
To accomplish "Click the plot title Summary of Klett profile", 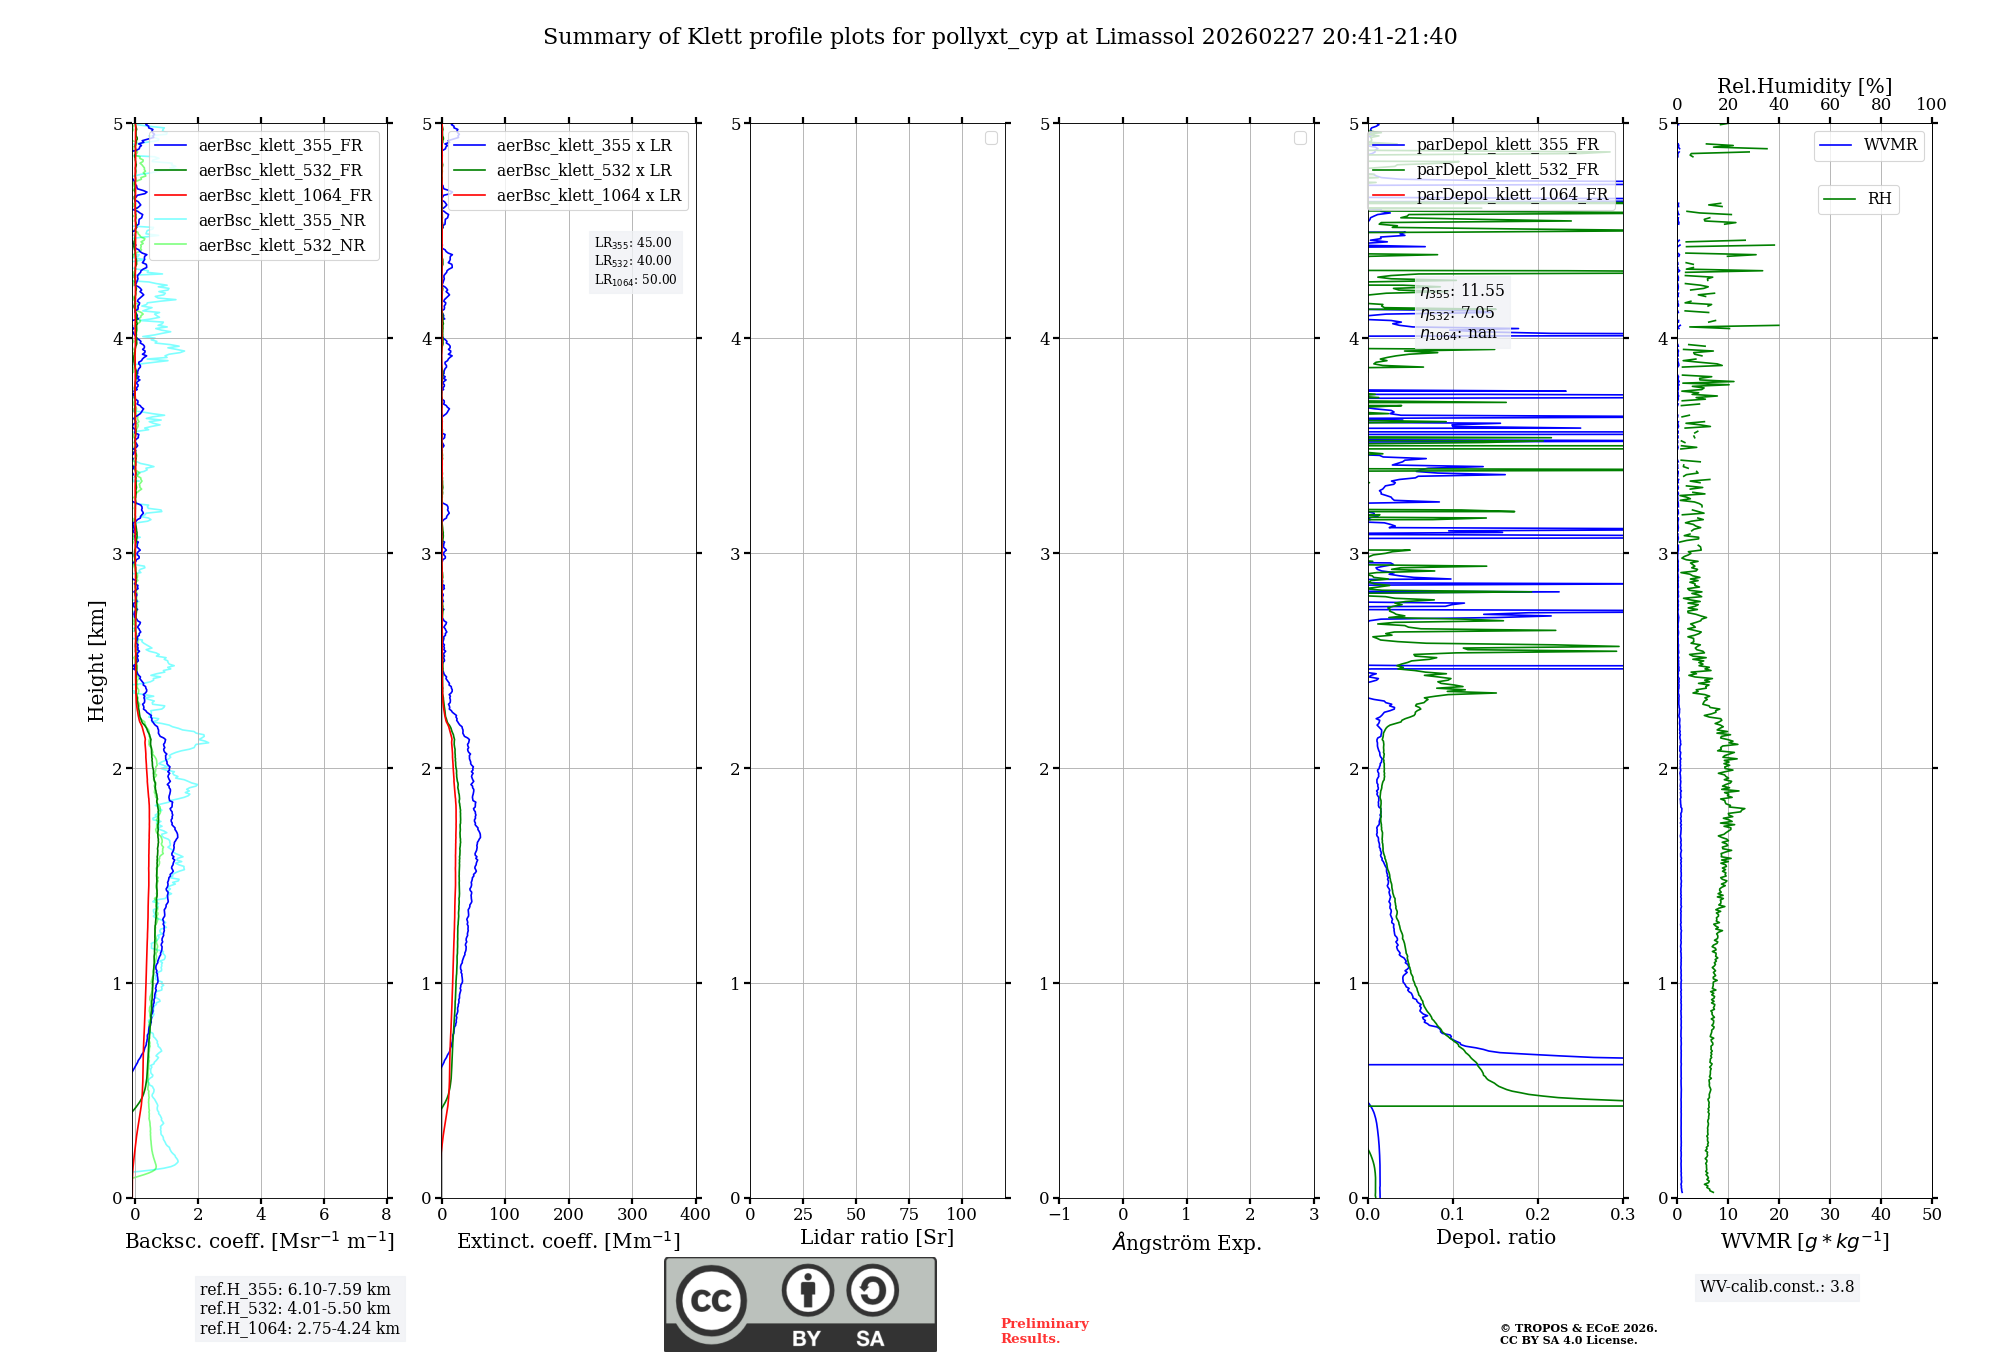I will pyautogui.click(x=999, y=37).
